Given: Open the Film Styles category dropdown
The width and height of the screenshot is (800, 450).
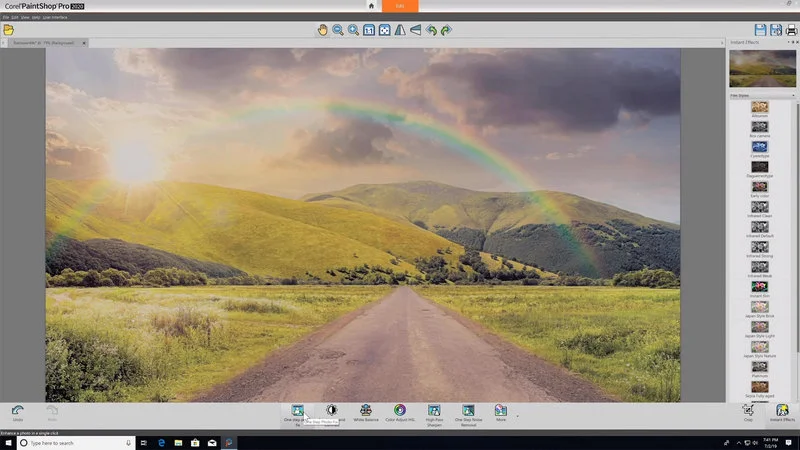Looking at the screenshot, I should tap(761, 95).
